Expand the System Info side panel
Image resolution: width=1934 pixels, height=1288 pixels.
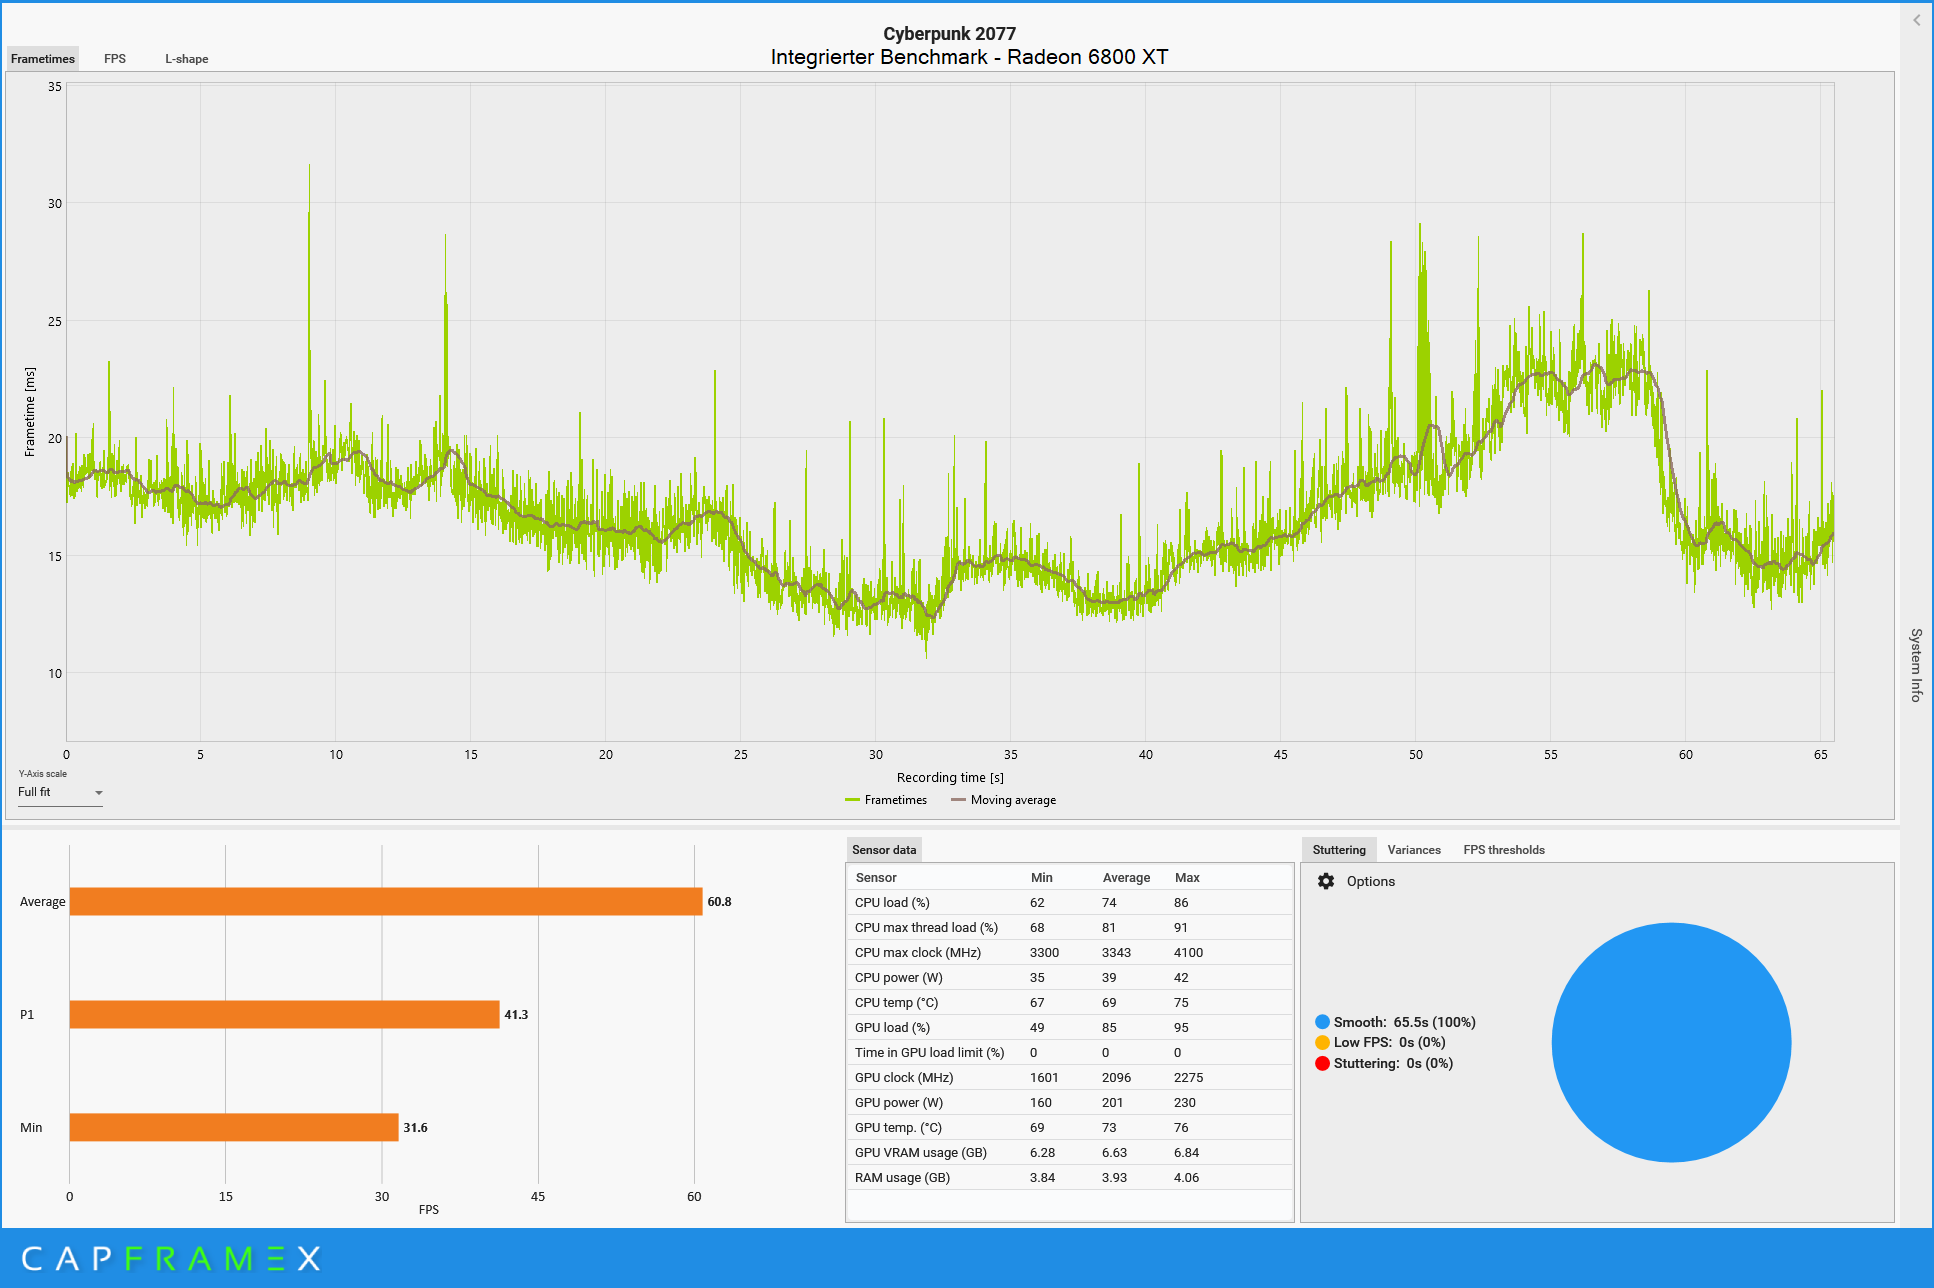(1916, 665)
